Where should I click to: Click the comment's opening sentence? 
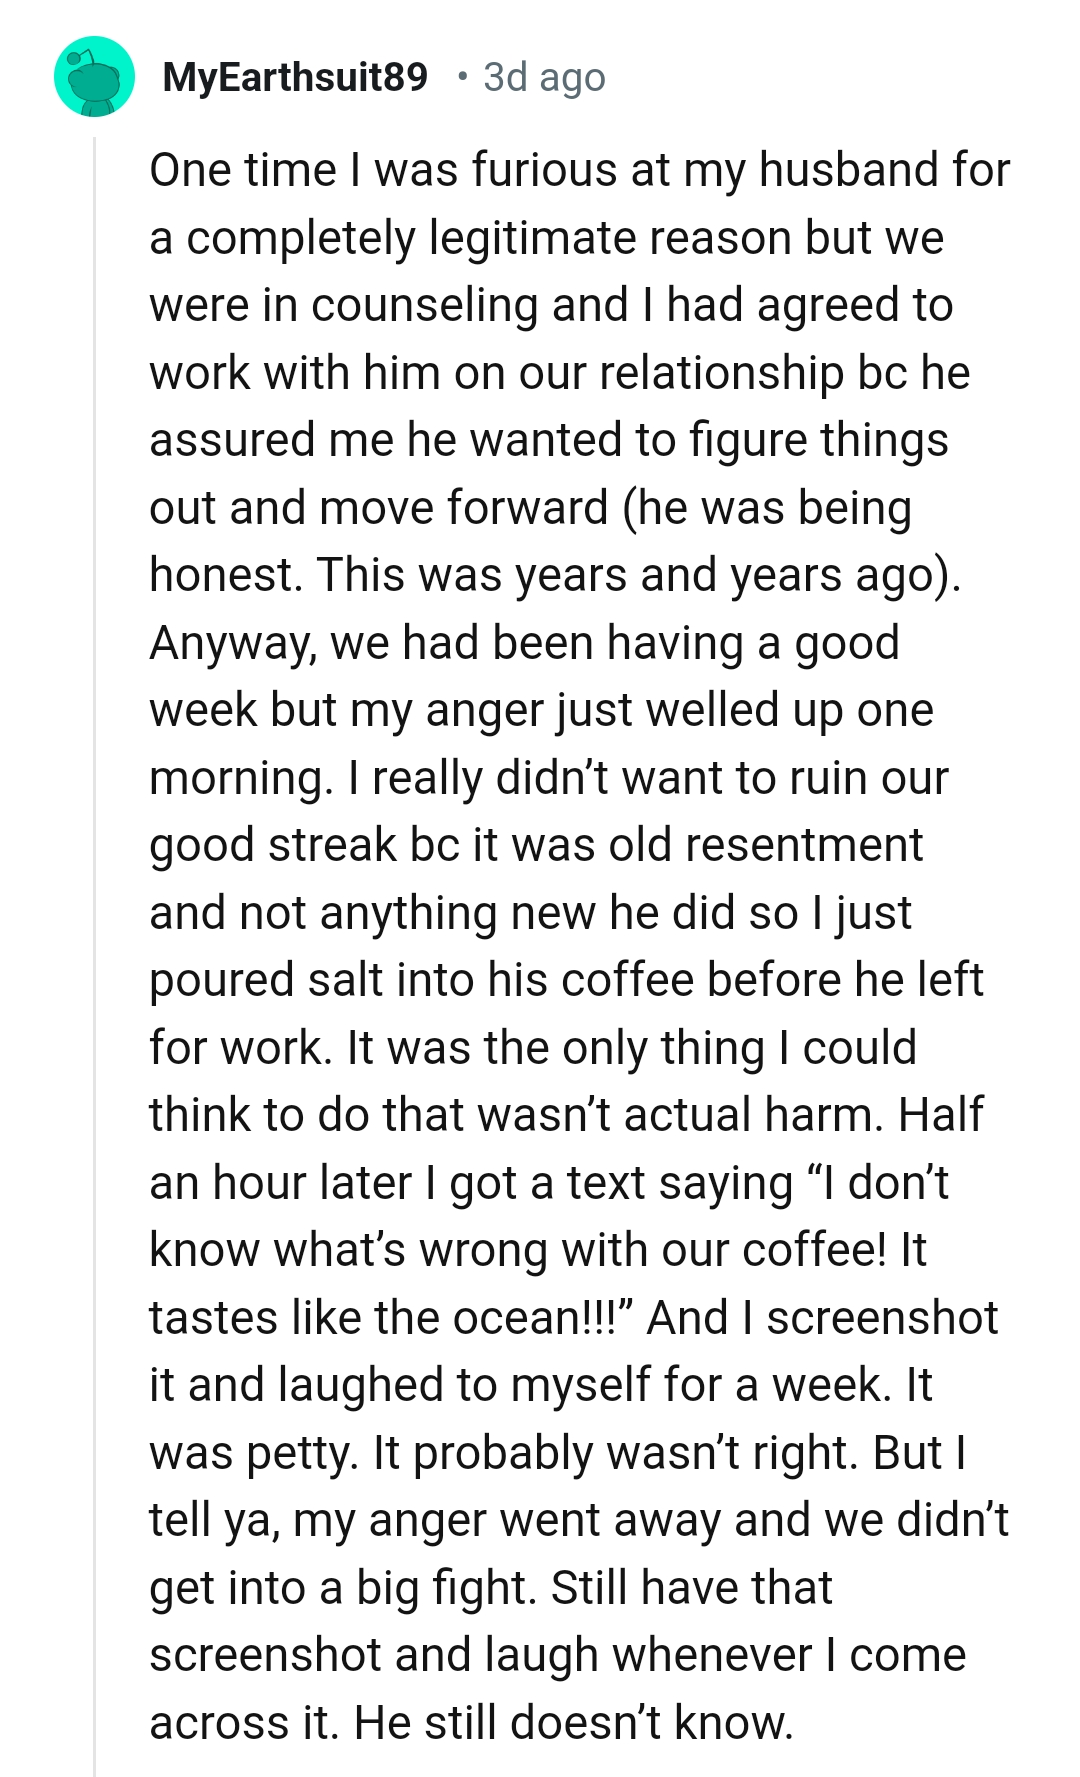[x=560, y=170]
